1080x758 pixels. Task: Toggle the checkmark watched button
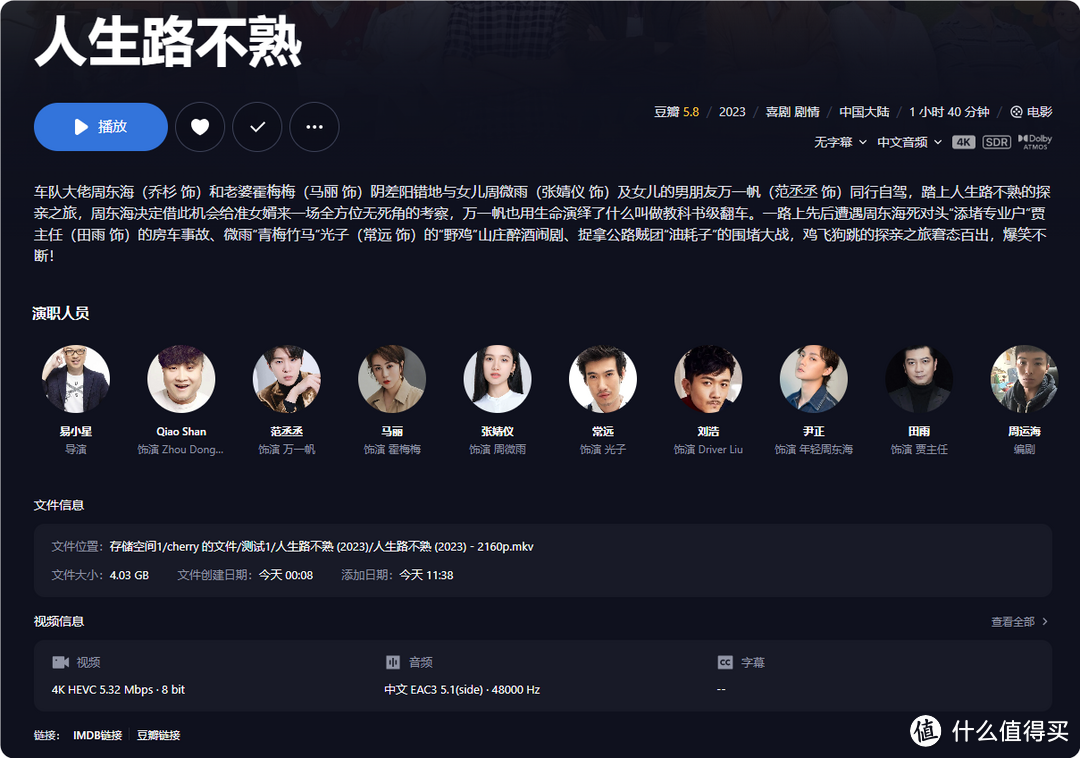pos(257,127)
